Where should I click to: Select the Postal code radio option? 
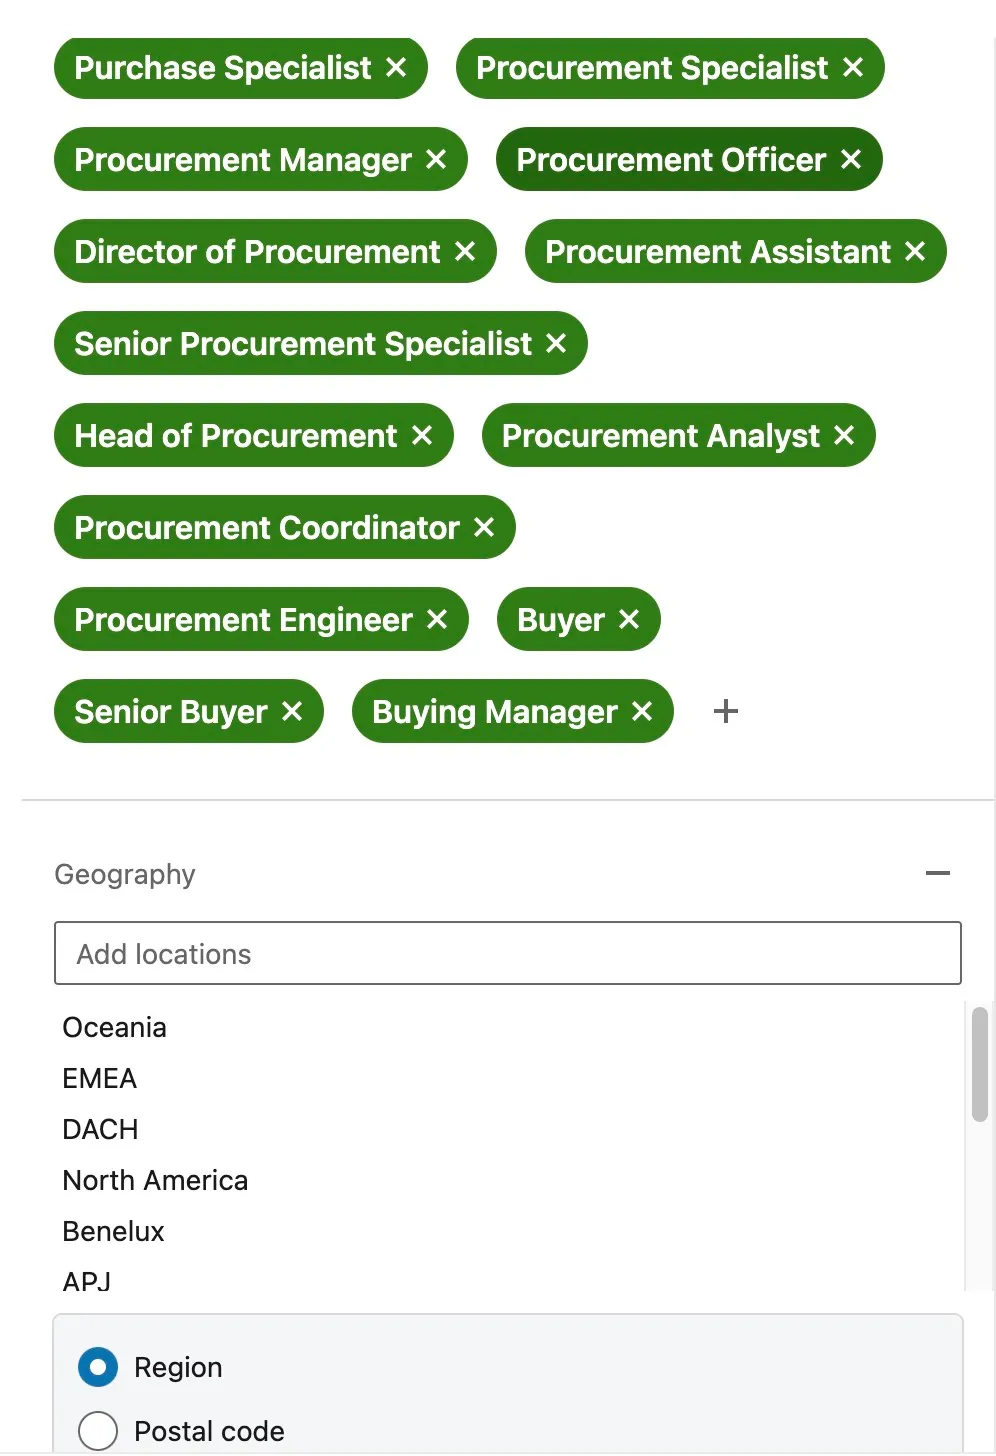click(98, 1431)
